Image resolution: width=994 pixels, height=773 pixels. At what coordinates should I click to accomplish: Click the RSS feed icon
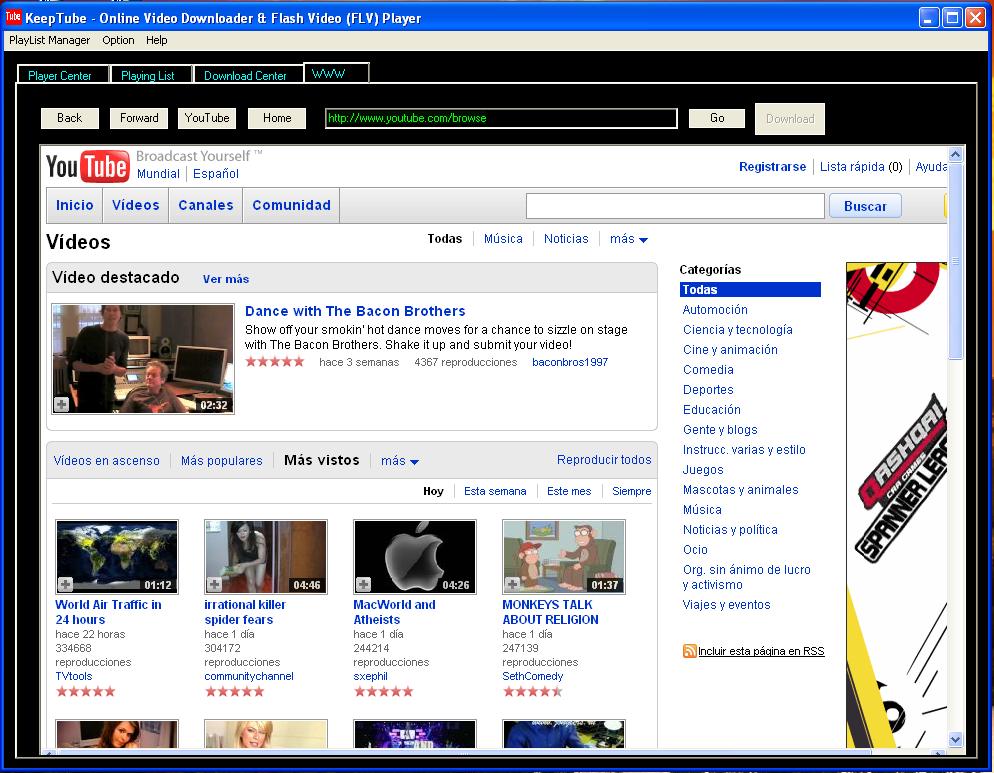click(689, 651)
